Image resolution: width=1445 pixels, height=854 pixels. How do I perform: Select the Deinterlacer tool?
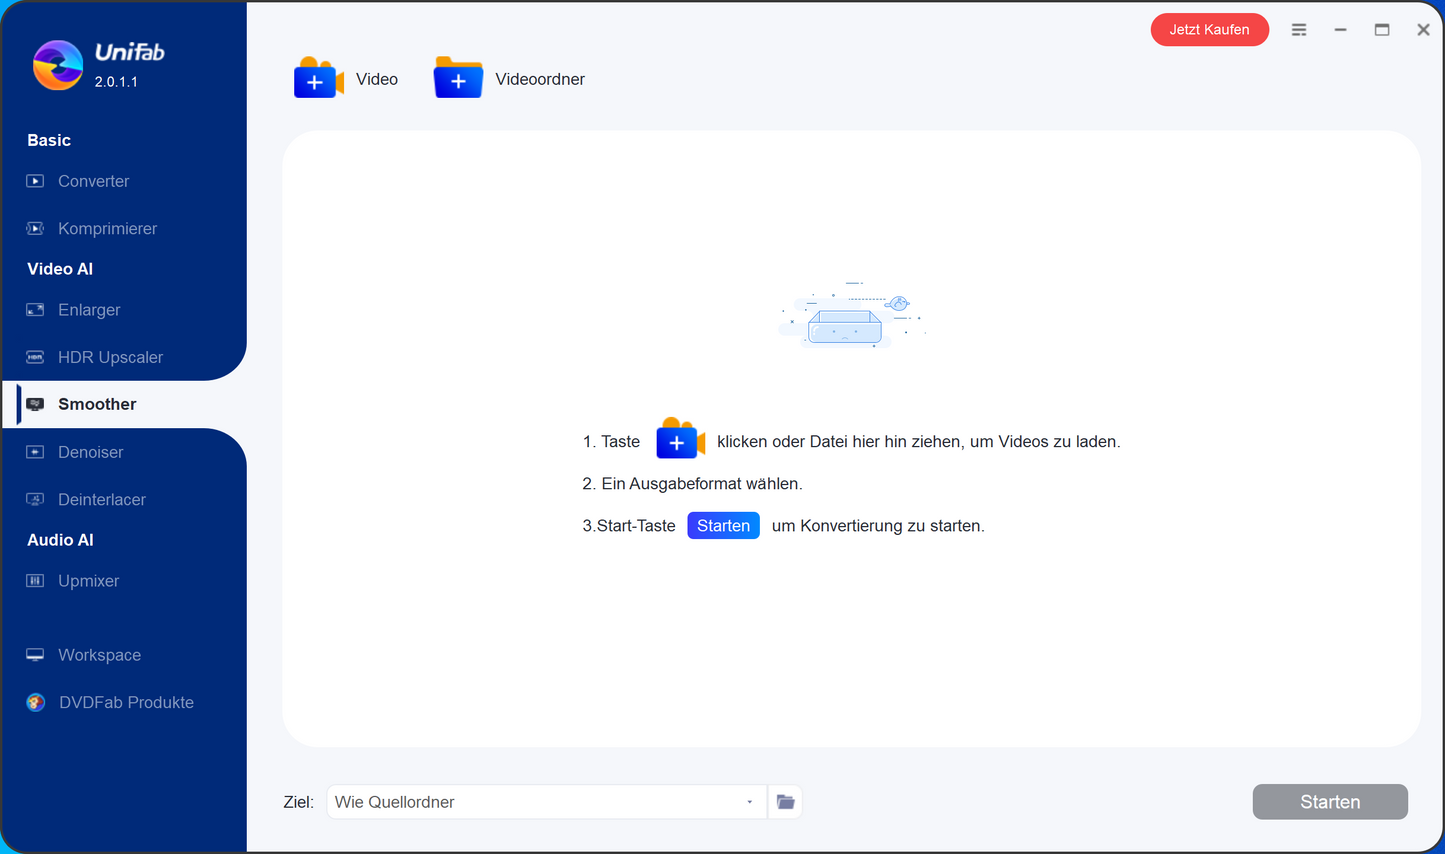pos(101,499)
